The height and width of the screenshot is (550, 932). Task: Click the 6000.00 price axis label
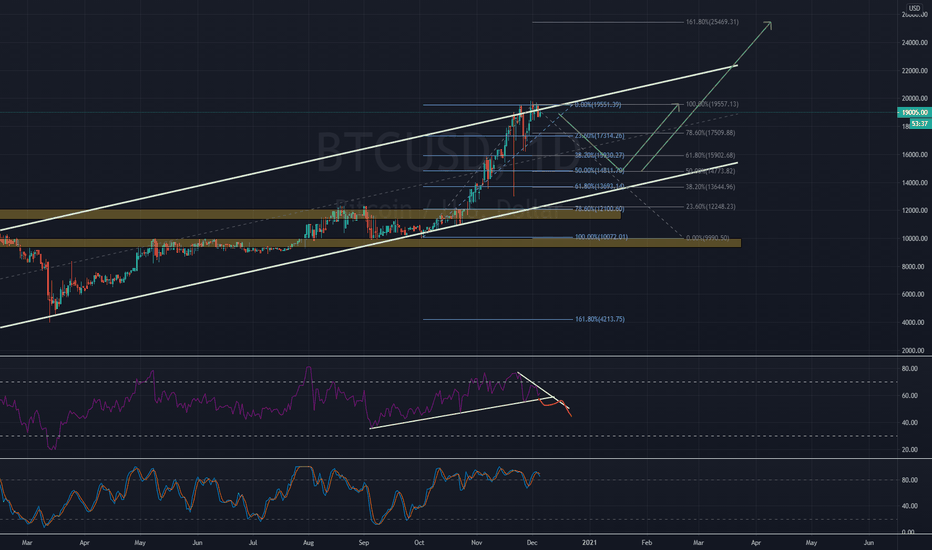click(x=915, y=294)
